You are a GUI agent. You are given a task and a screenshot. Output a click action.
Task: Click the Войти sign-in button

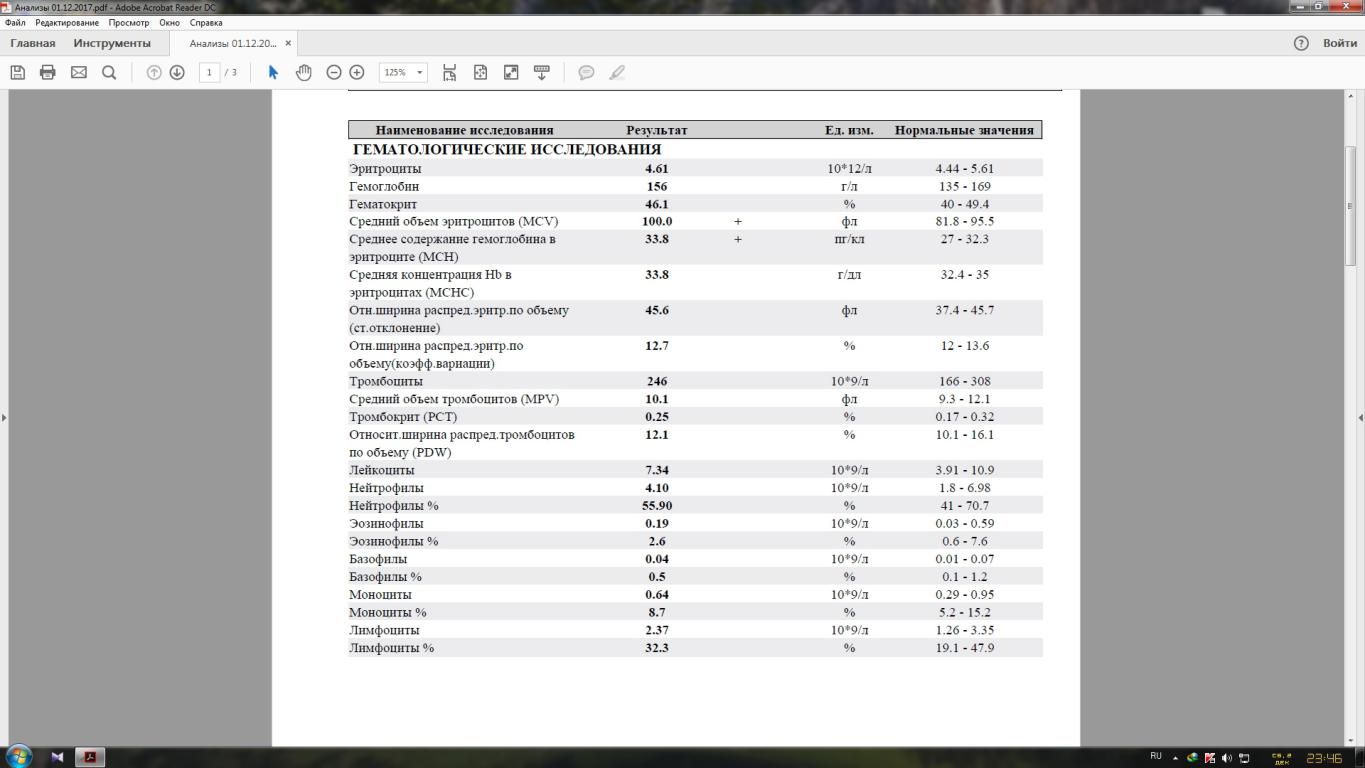click(x=1339, y=43)
